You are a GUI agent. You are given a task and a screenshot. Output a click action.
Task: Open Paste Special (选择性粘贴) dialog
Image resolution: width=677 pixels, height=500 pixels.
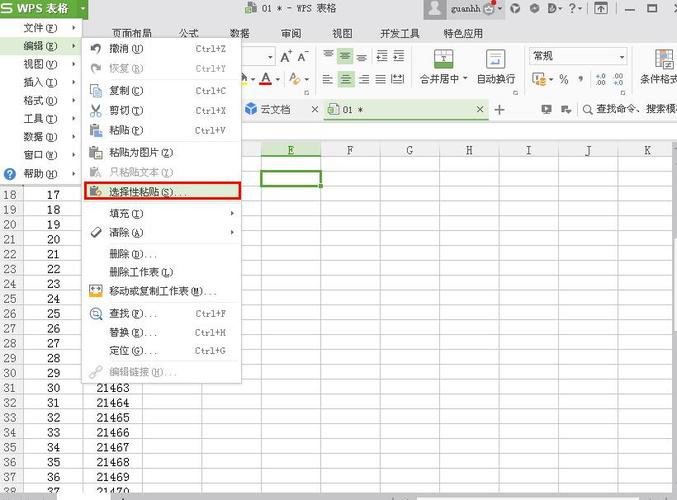pyautogui.click(x=162, y=191)
